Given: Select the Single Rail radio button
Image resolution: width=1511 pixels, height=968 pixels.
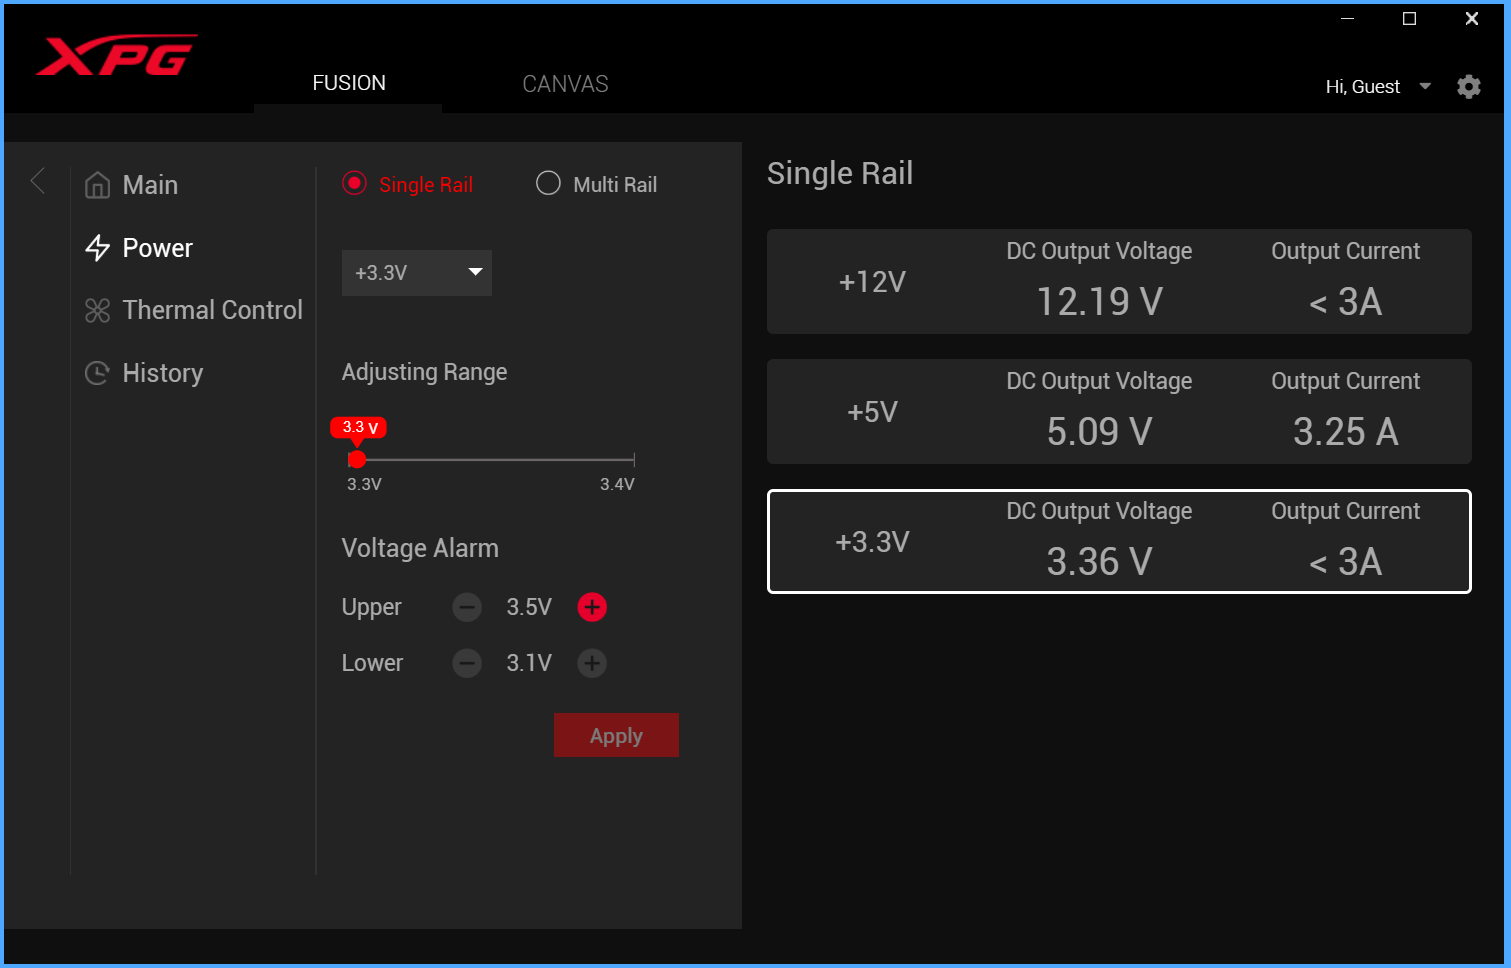Looking at the screenshot, I should 354,183.
